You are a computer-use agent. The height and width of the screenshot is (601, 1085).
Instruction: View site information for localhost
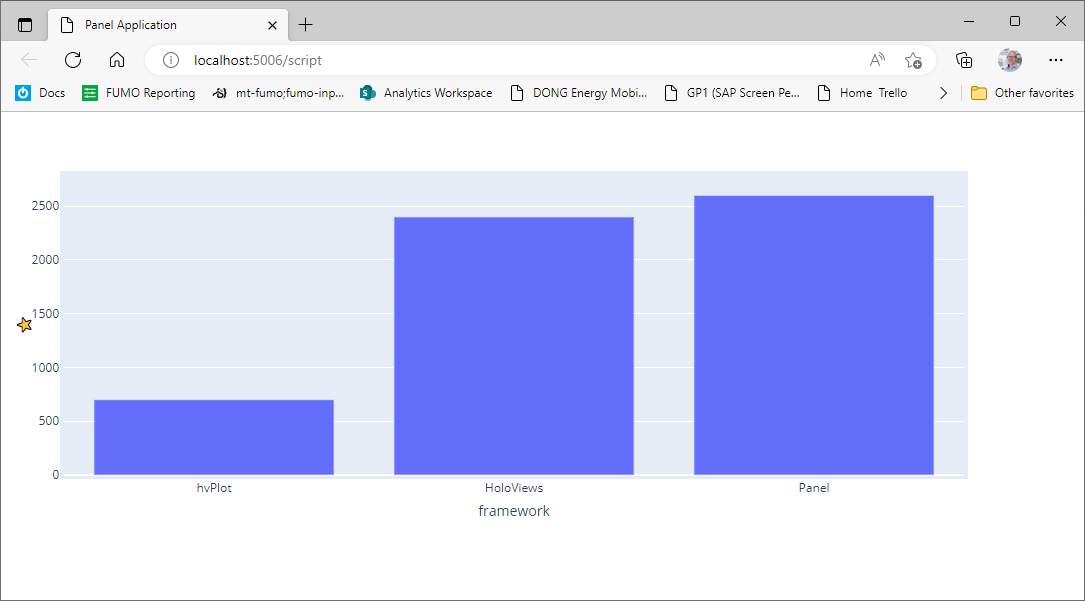pos(170,60)
